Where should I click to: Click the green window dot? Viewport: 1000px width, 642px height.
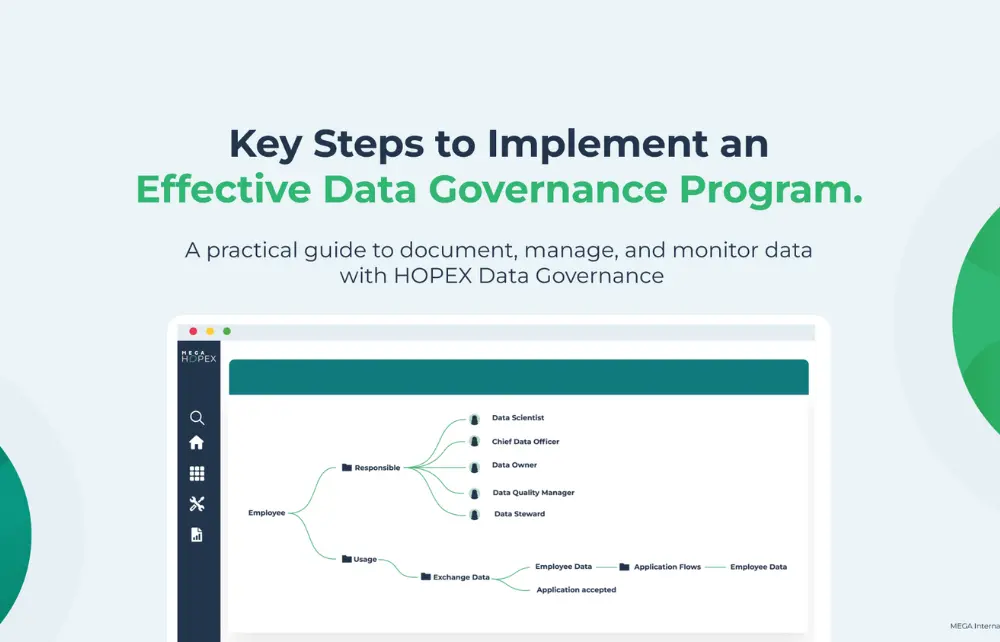pyautogui.click(x=226, y=331)
